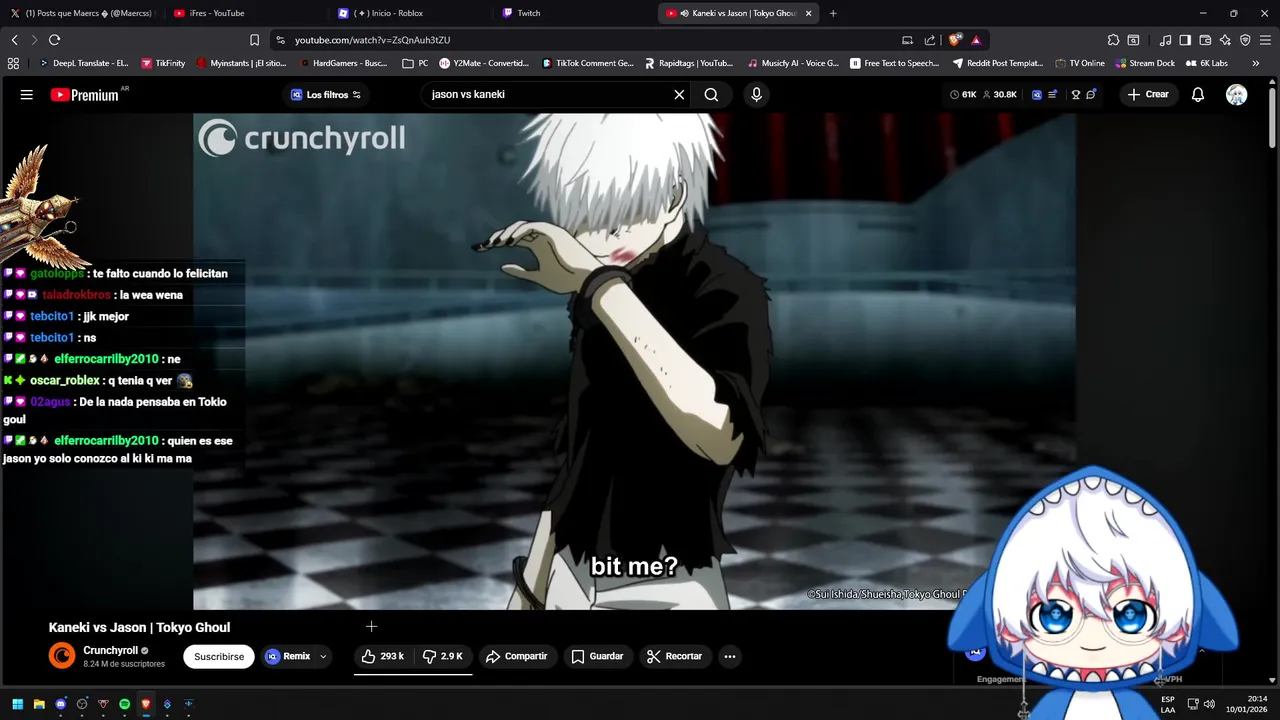Click the plus icon beside video title
Screen dimensions: 1280x720
[371, 627]
